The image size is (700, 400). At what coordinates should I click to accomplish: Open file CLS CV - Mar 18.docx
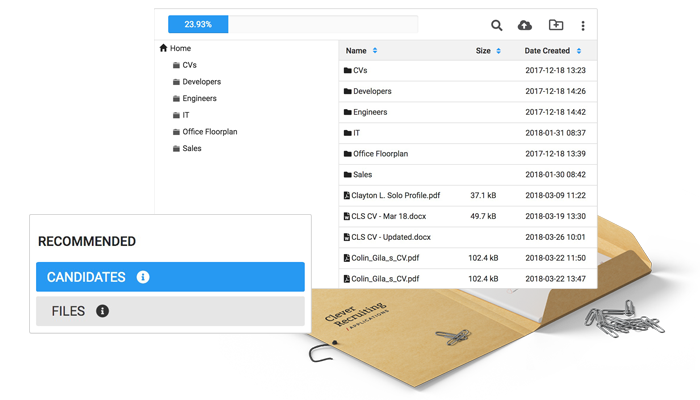tap(388, 216)
